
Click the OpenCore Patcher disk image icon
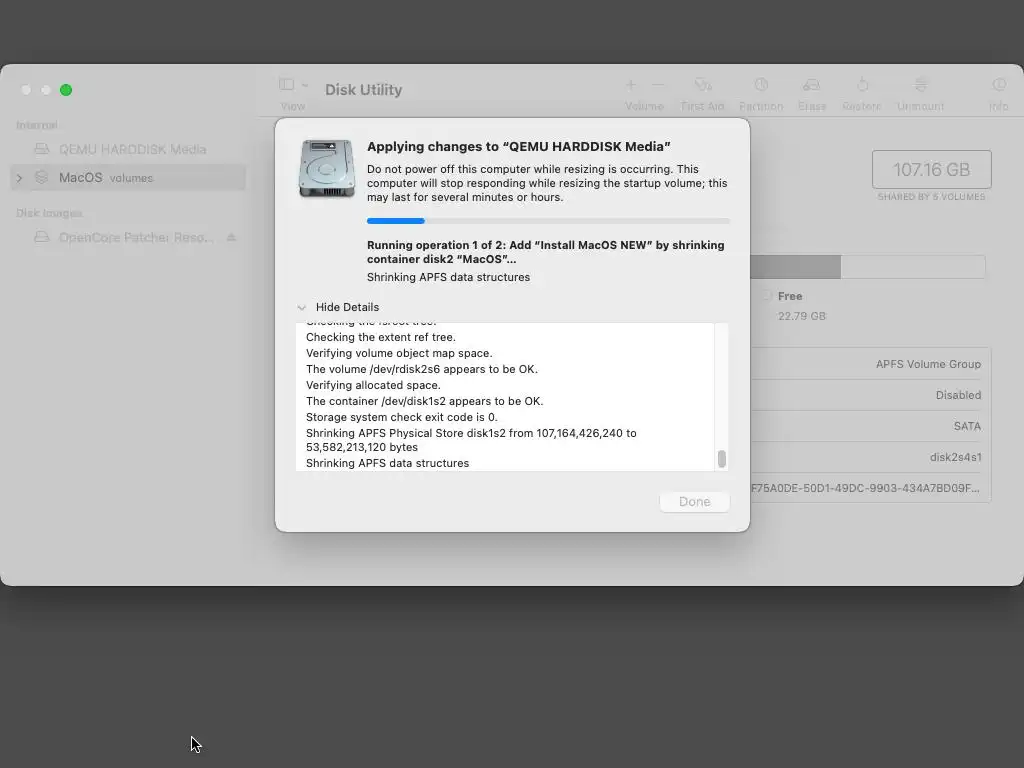(x=42, y=237)
